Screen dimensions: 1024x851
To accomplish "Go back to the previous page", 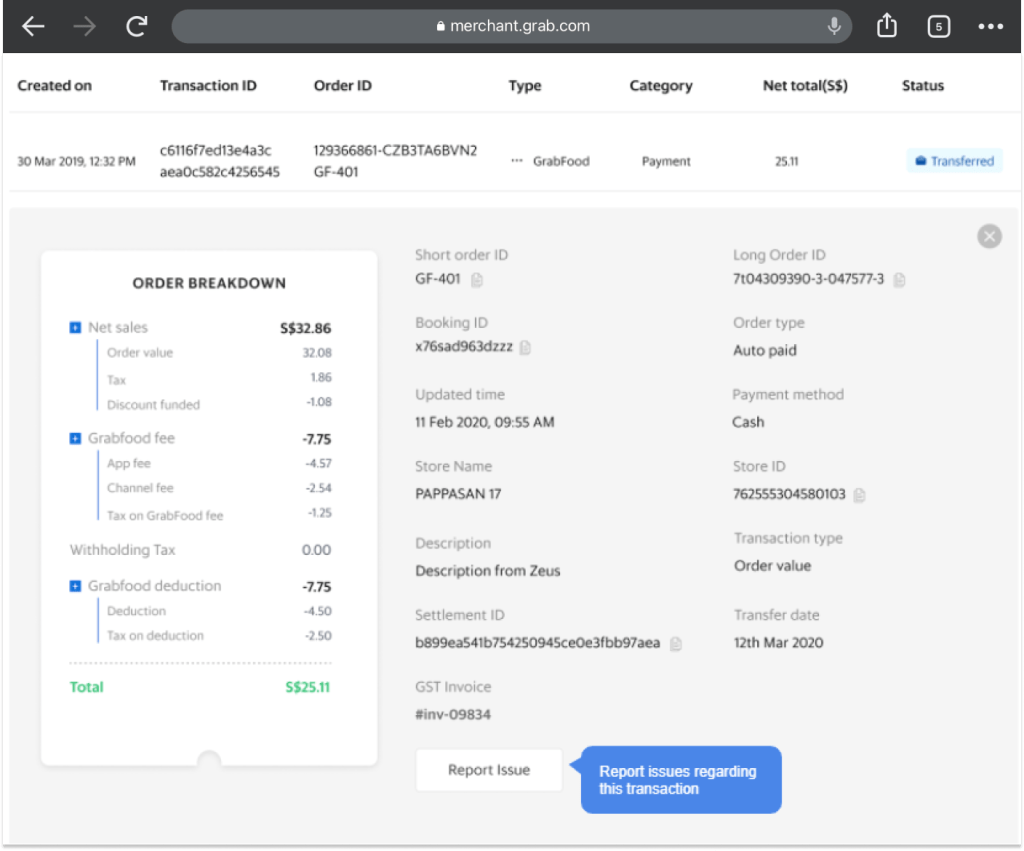I will (x=33, y=27).
